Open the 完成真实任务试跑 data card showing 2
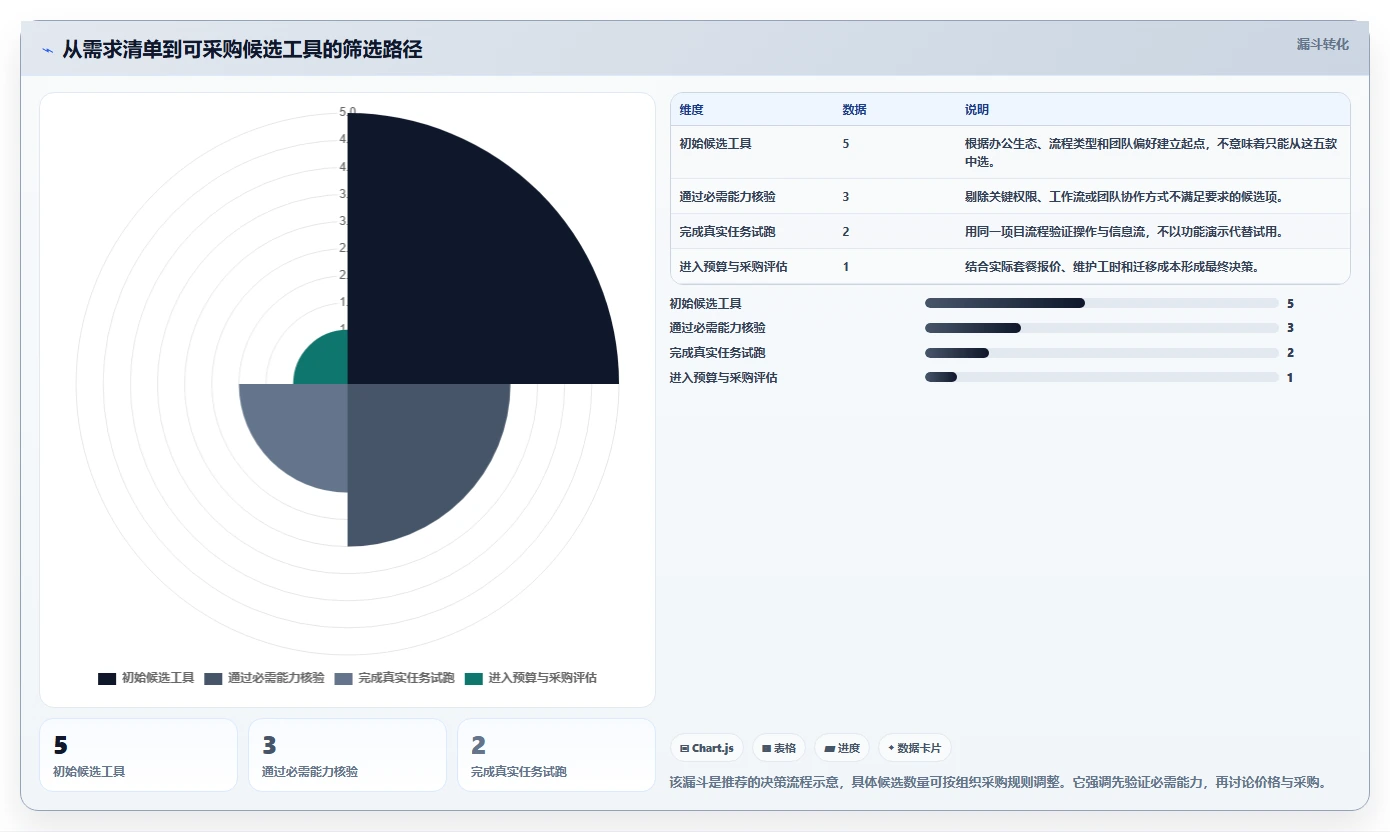The image size is (1390, 832). tap(556, 755)
